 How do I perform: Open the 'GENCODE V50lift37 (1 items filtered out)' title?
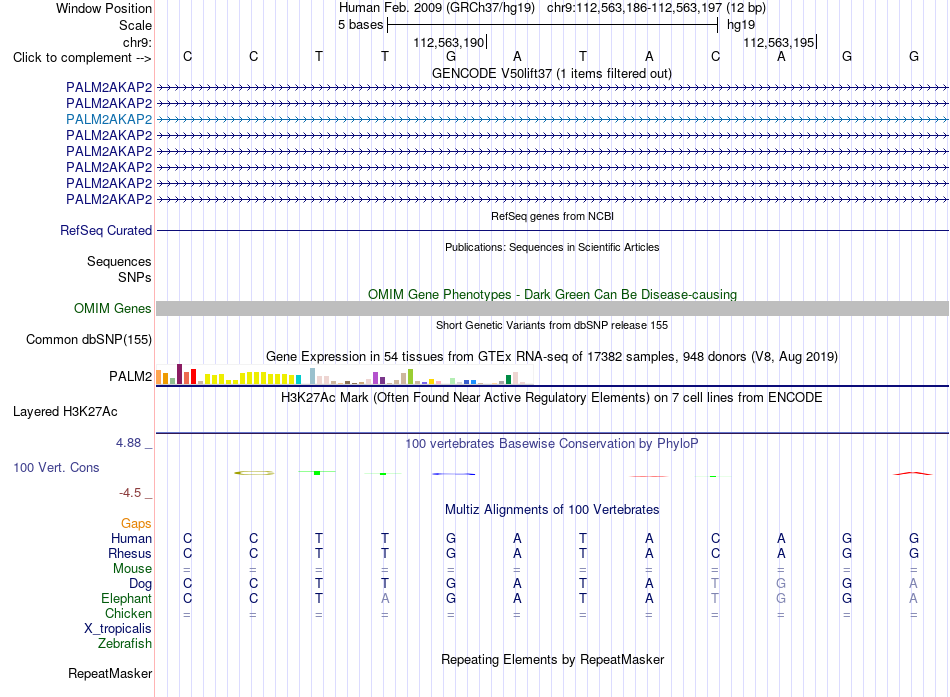pos(552,73)
